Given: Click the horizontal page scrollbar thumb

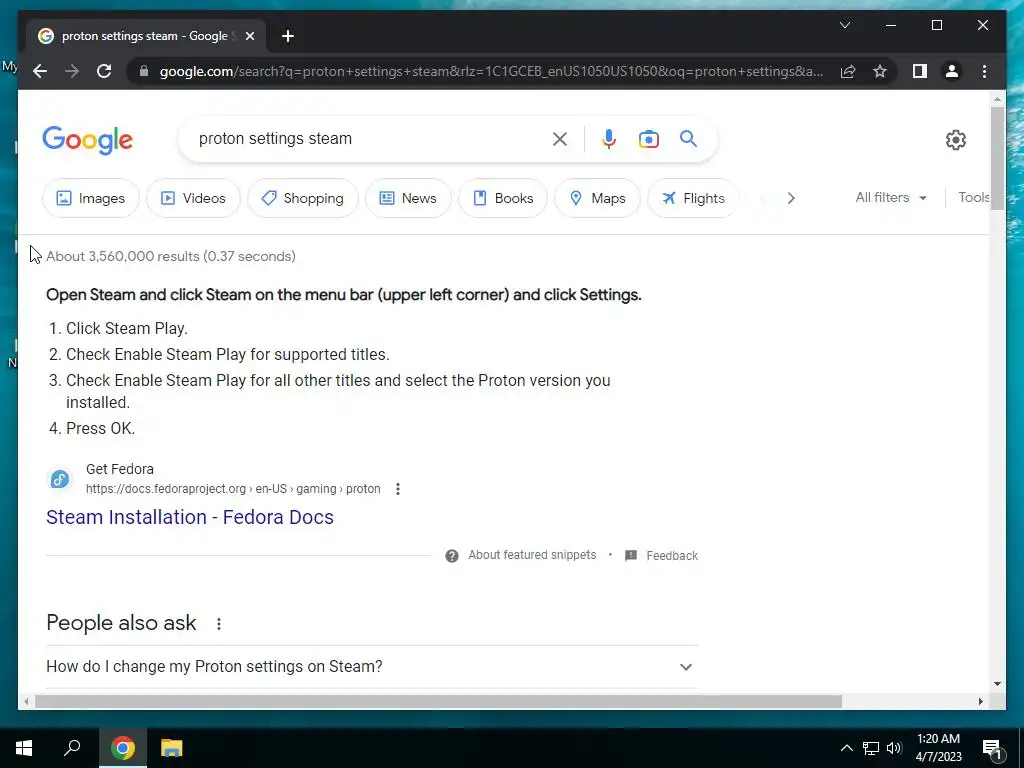Looking at the screenshot, I should pyautogui.click(x=438, y=701).
